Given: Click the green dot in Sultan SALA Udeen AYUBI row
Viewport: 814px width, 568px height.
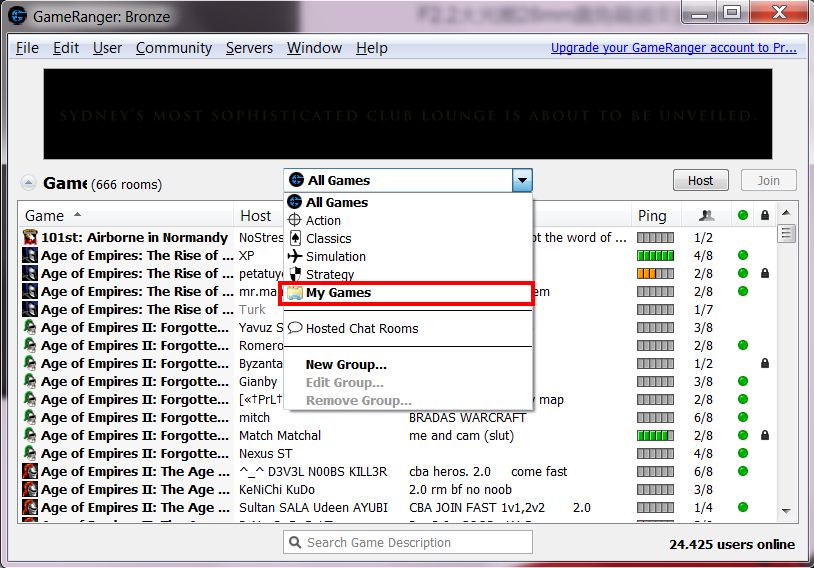Looking at the screenshot, I should (743, 507).
